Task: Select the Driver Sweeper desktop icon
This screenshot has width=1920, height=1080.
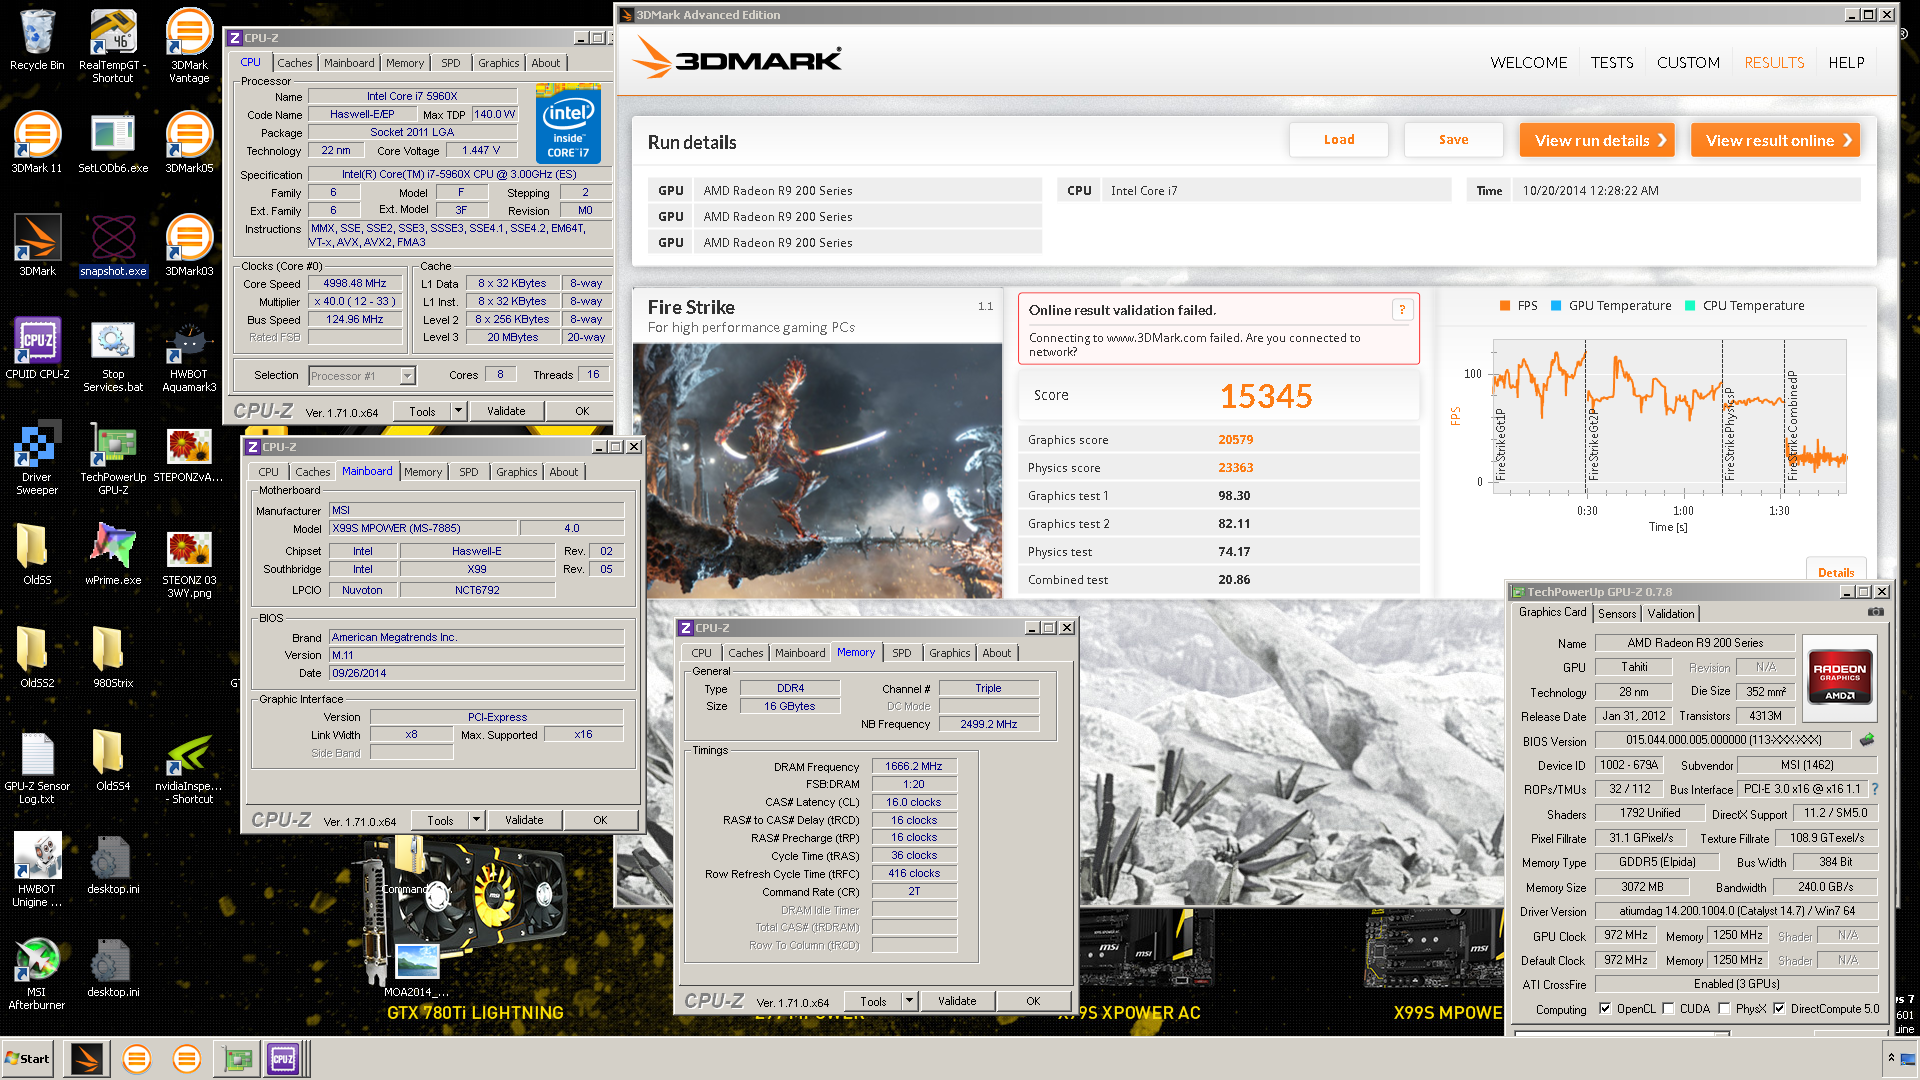Action: tap(37, 458)
